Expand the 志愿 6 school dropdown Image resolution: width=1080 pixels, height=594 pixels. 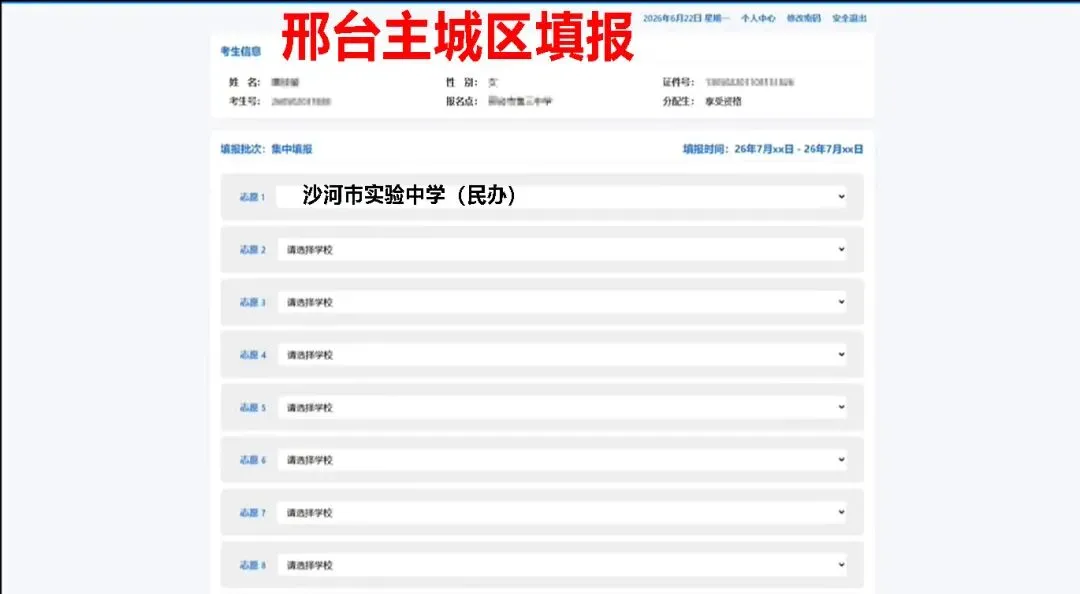click(x=562, y=460)
